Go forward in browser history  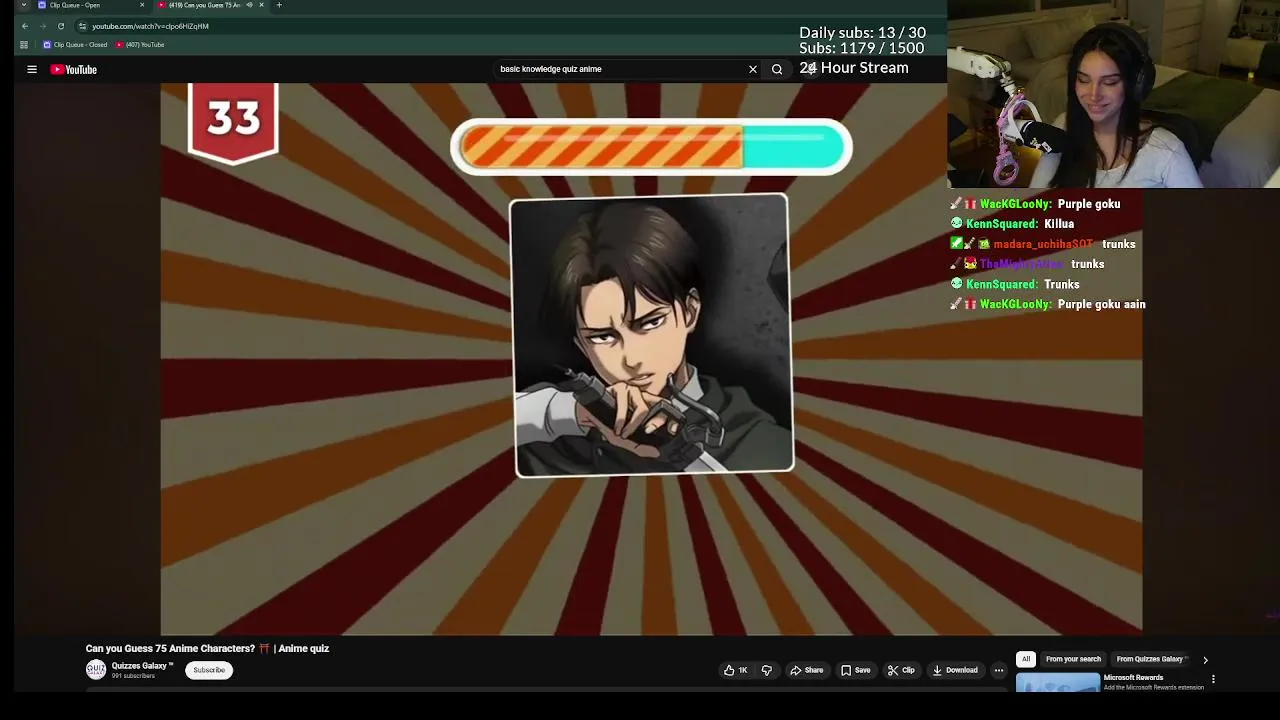pos(43,26)
